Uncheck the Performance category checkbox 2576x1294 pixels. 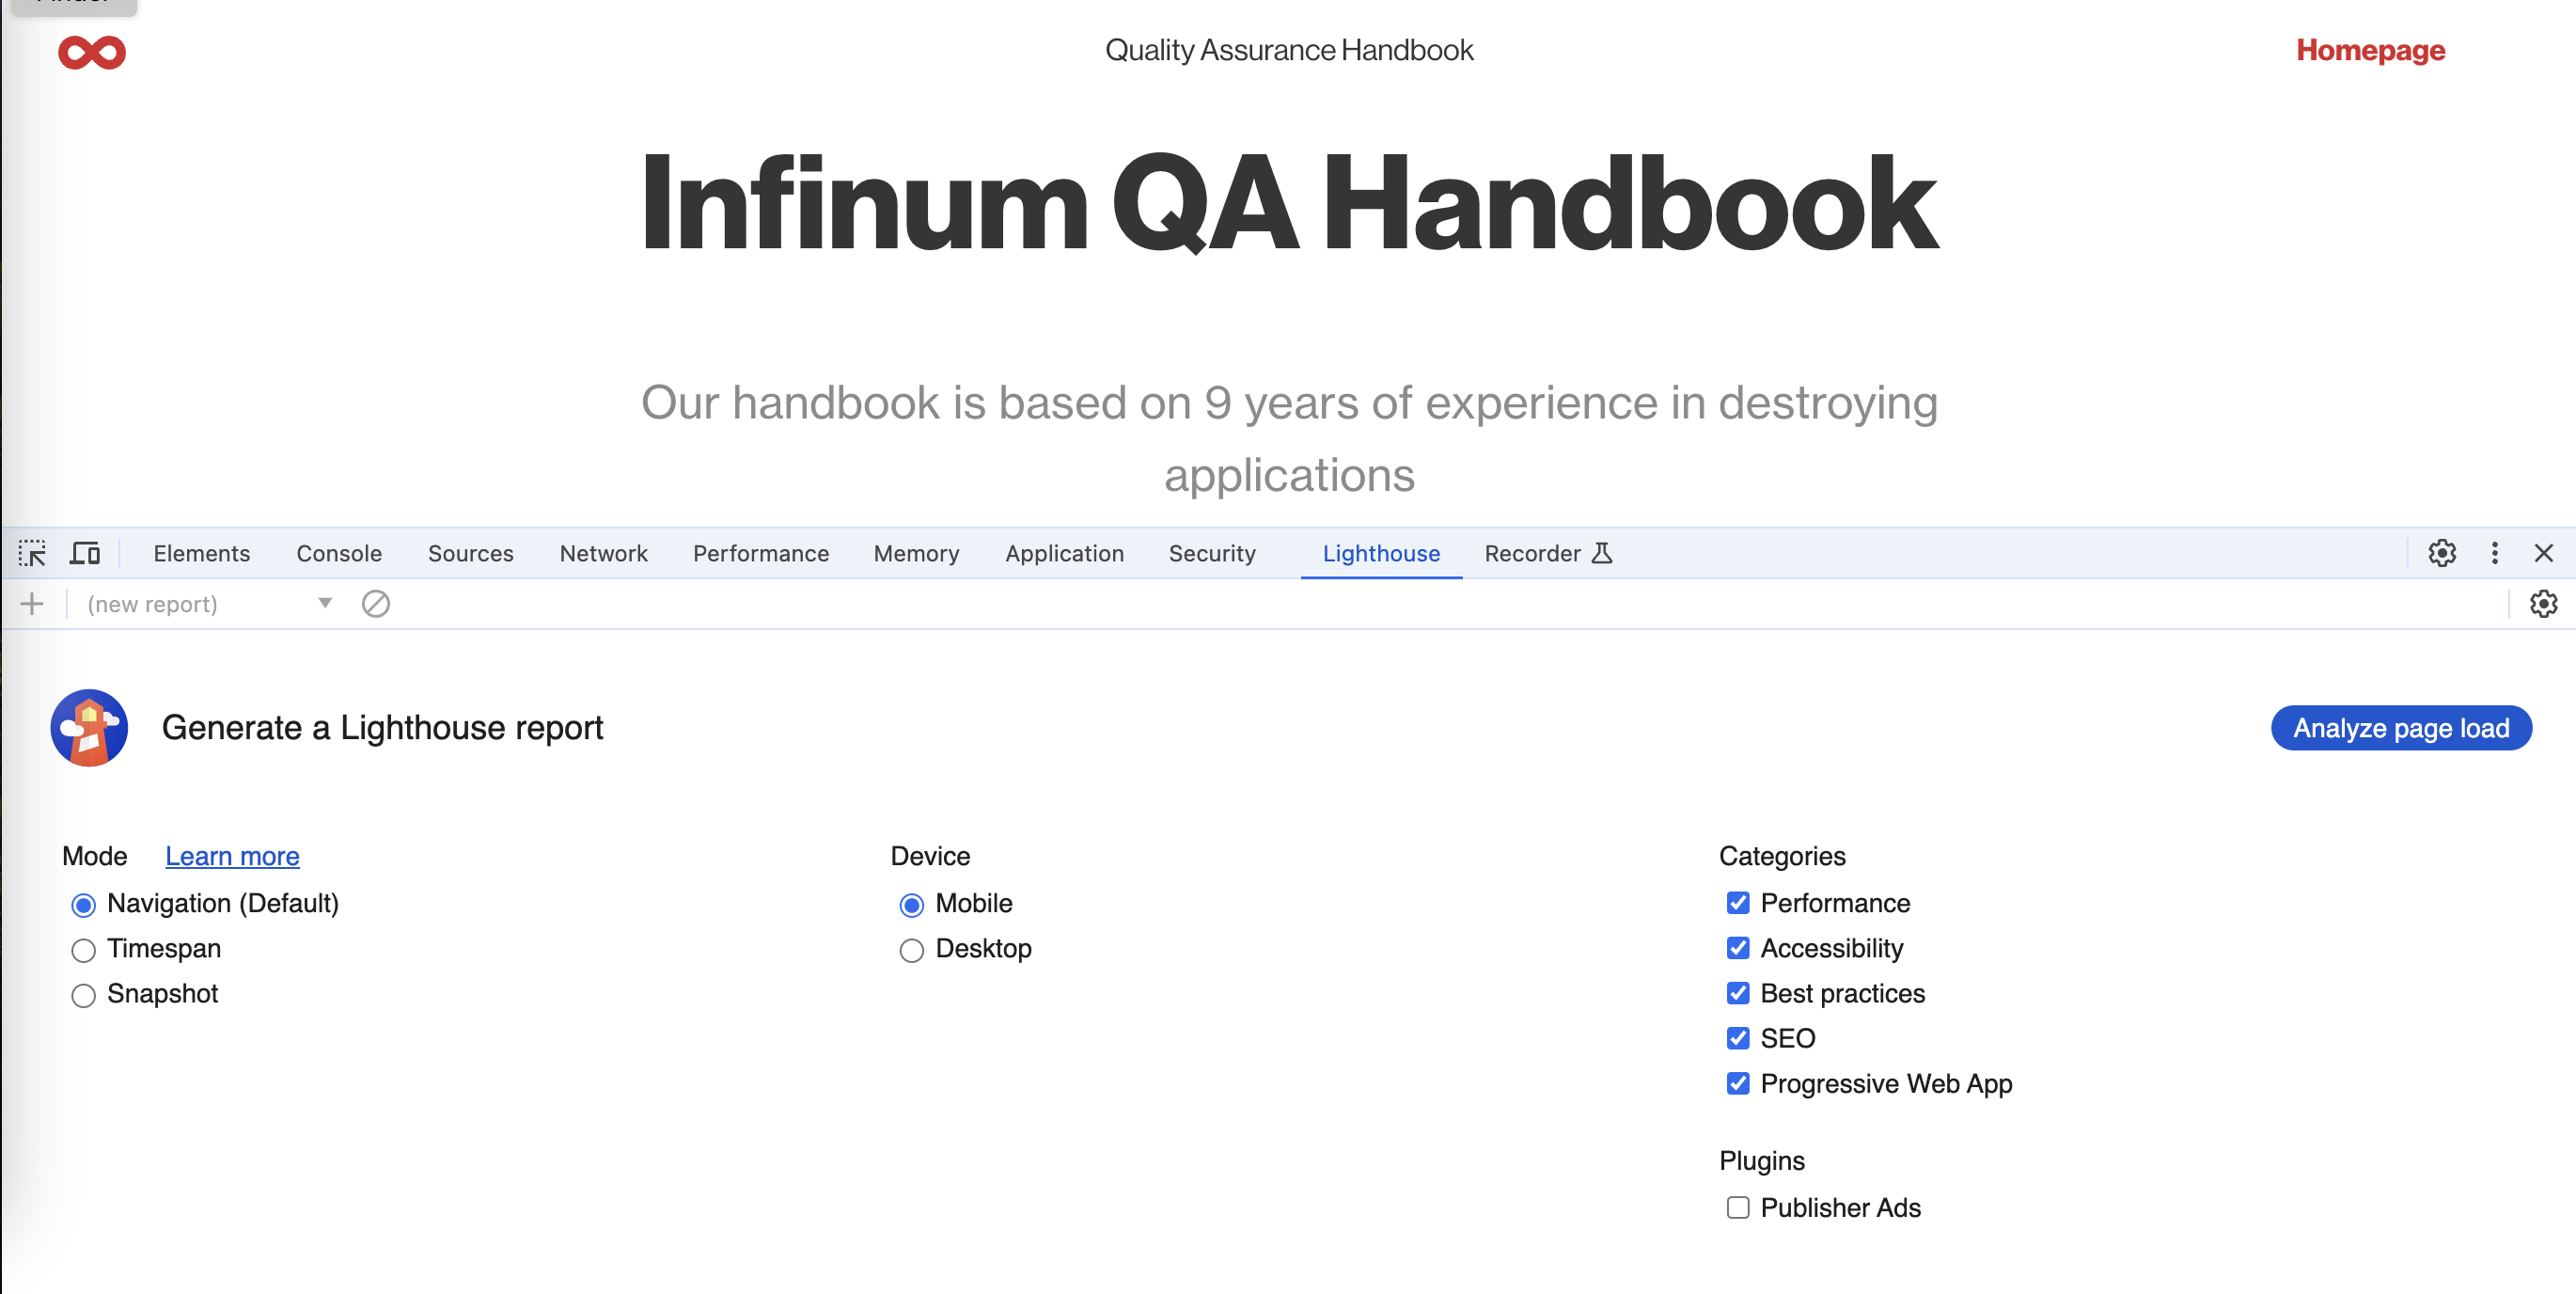(x=1738, y=903)
